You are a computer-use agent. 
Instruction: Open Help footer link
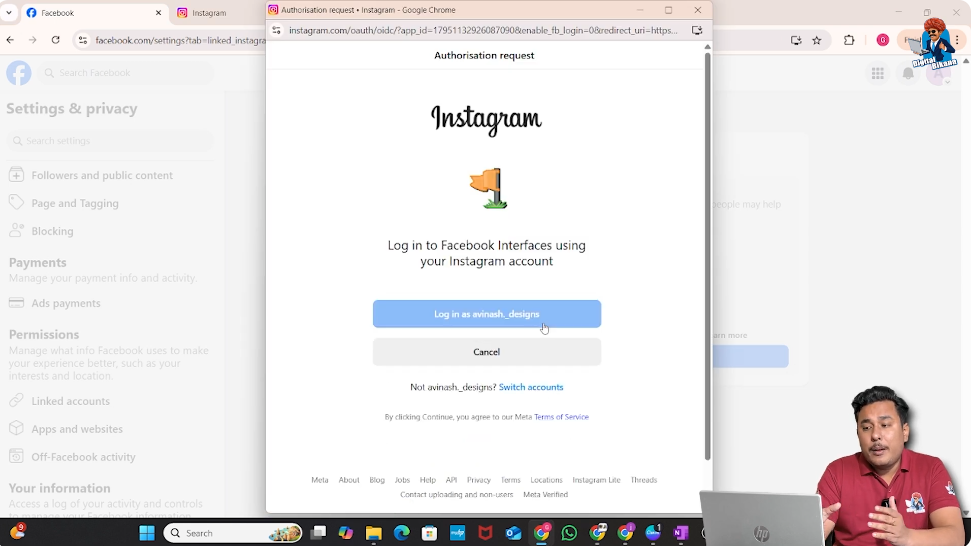point(428,480)
